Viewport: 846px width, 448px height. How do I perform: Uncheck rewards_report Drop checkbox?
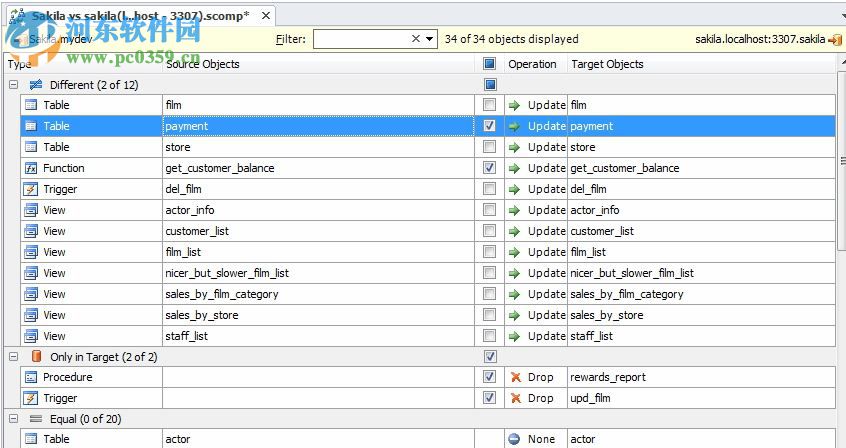(489, 377)
